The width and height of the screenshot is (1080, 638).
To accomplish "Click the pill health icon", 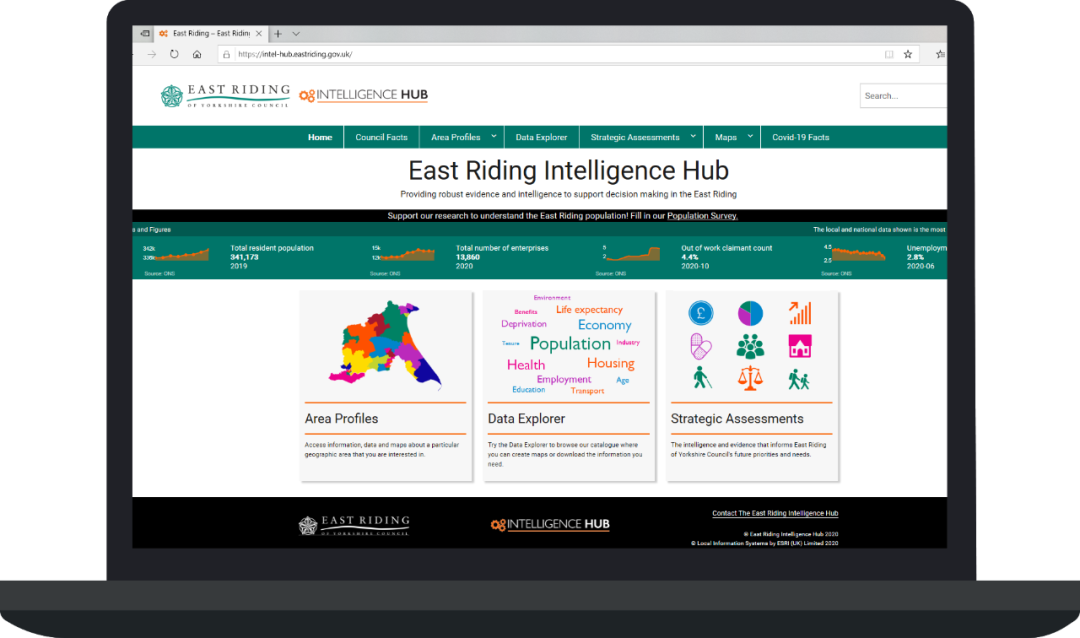I will coord(700,346).
